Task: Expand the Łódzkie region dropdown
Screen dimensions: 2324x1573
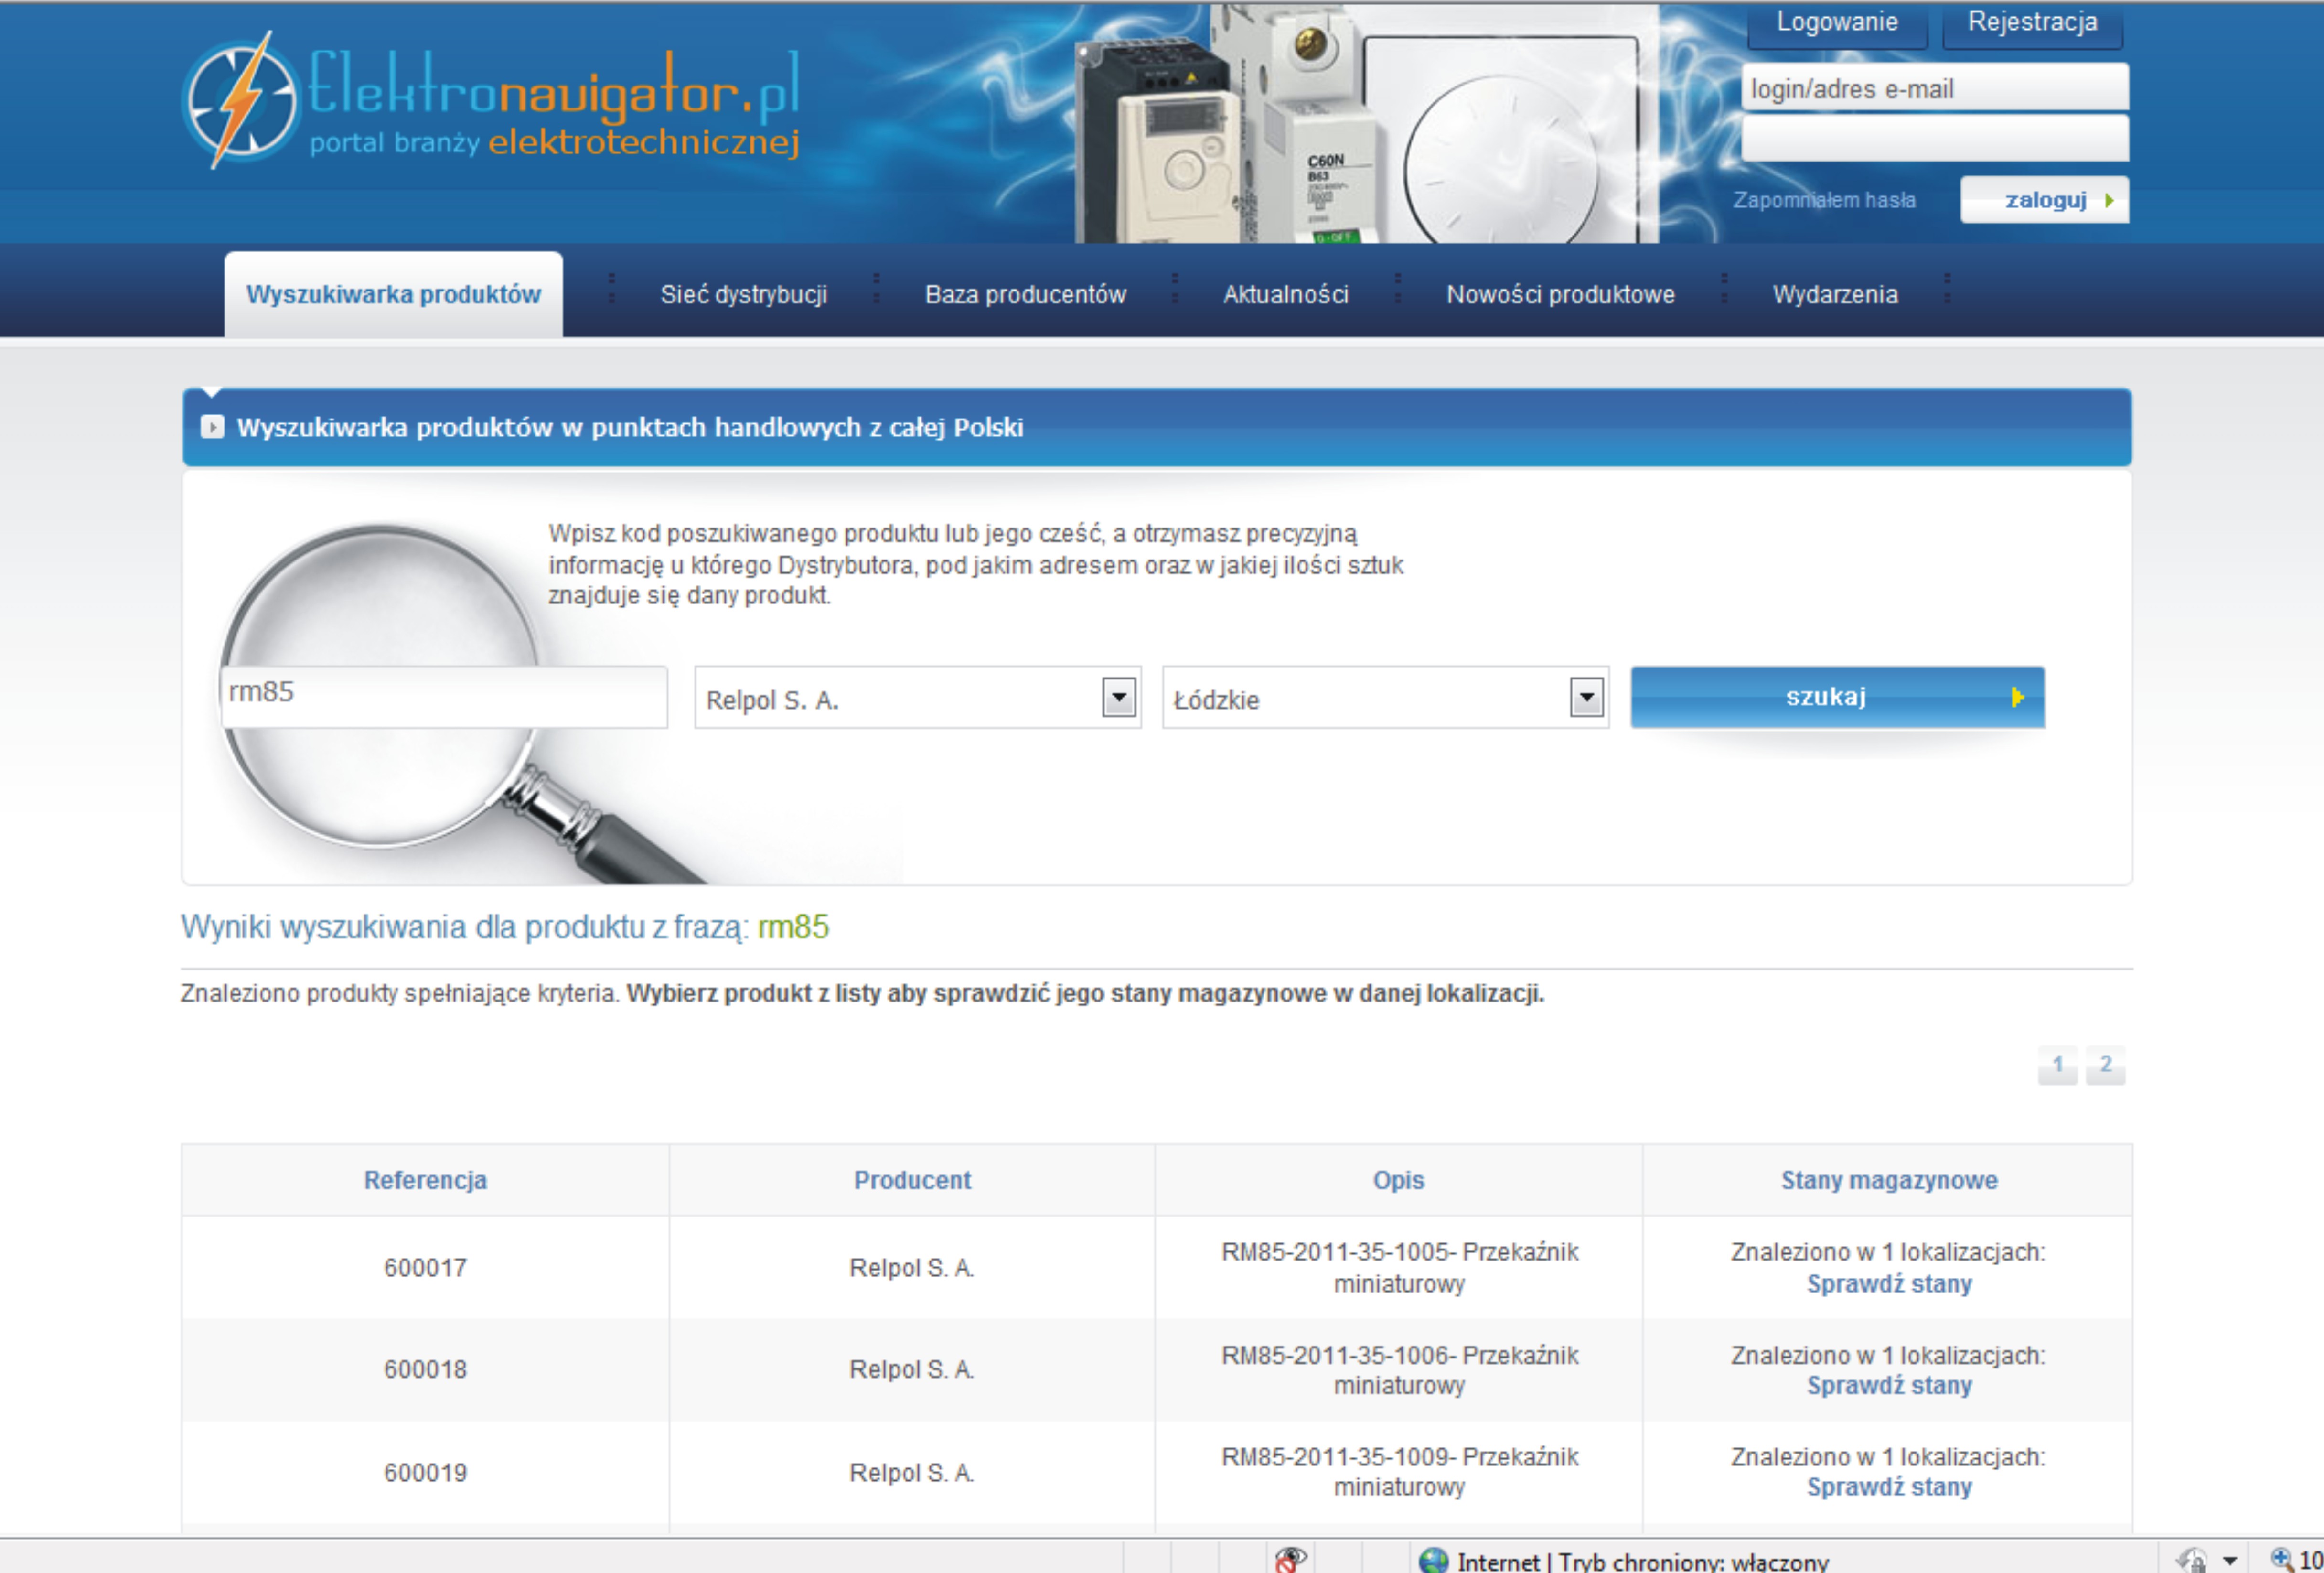Action: coord(1586,697)
